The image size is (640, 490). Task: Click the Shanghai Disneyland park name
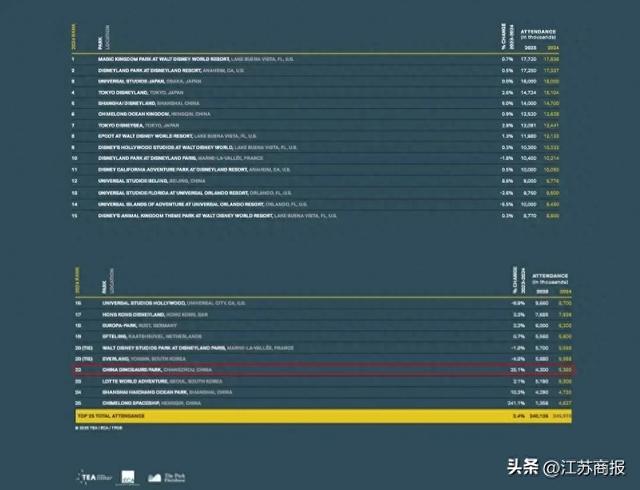tap(127, 103)
